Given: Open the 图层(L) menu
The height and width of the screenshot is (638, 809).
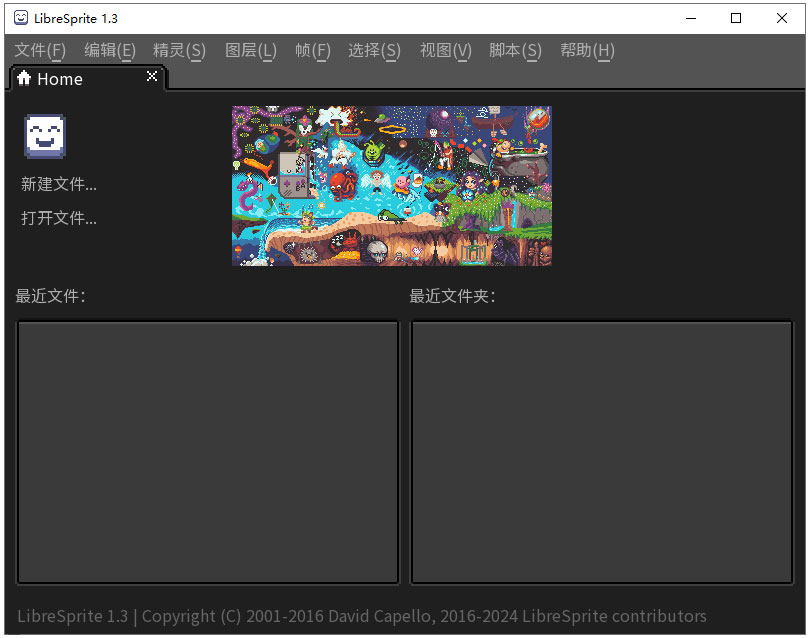Looking at the screenshot, I should coord(251,51).
